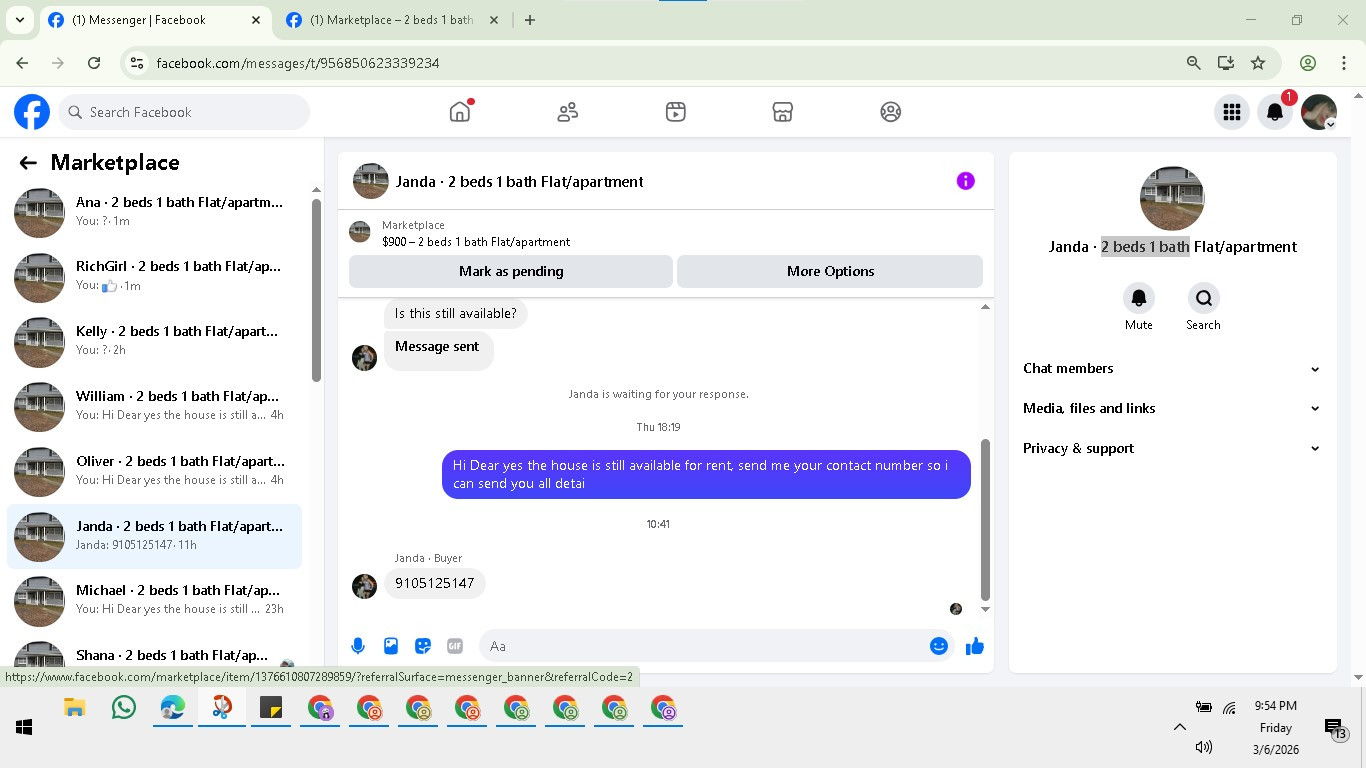Expand Media, files and links section

click(1172, 408)
